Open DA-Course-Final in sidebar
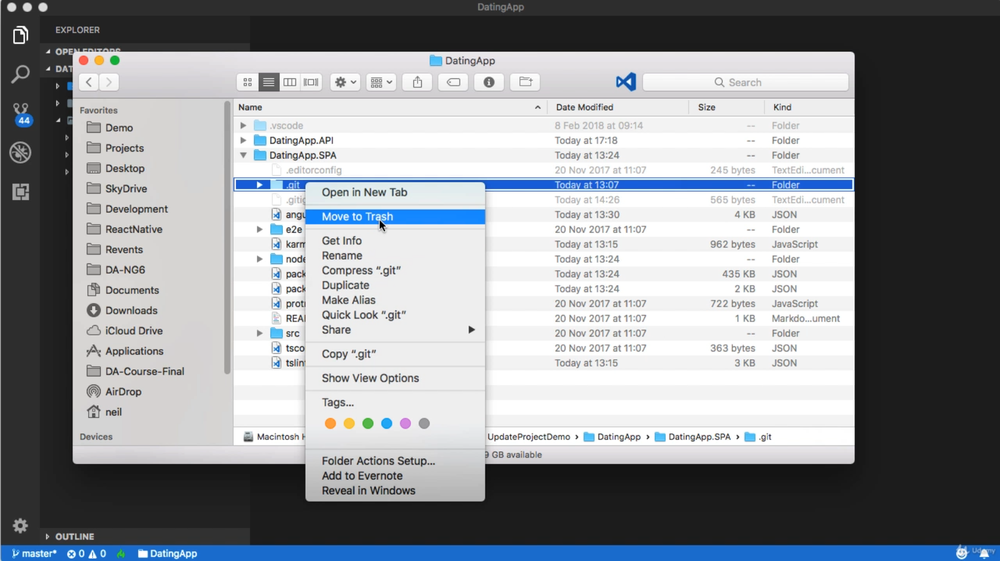This screenshot has height=561, width=1000. (135, 372)
